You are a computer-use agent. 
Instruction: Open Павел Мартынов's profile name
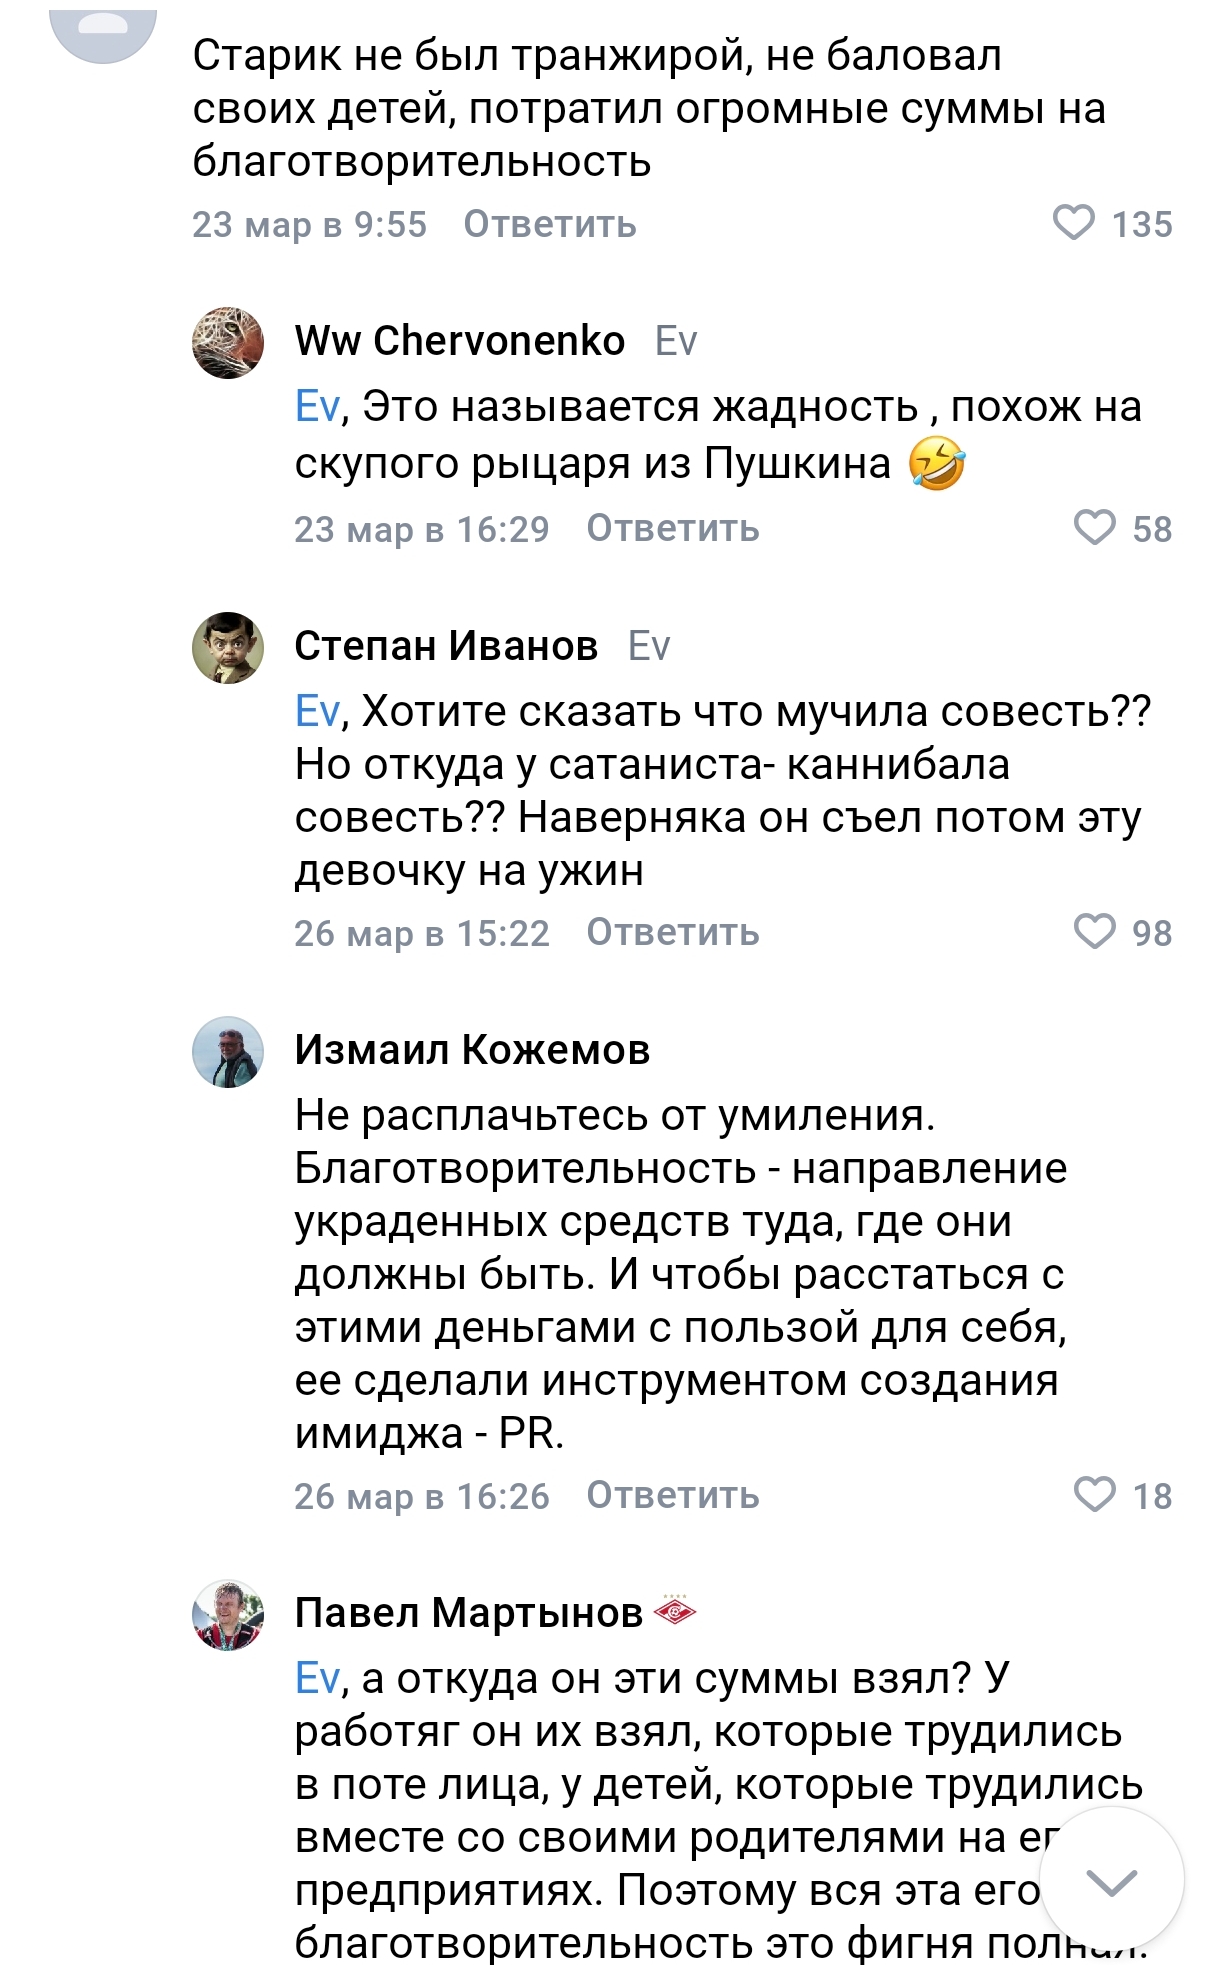click(468, 1613)
